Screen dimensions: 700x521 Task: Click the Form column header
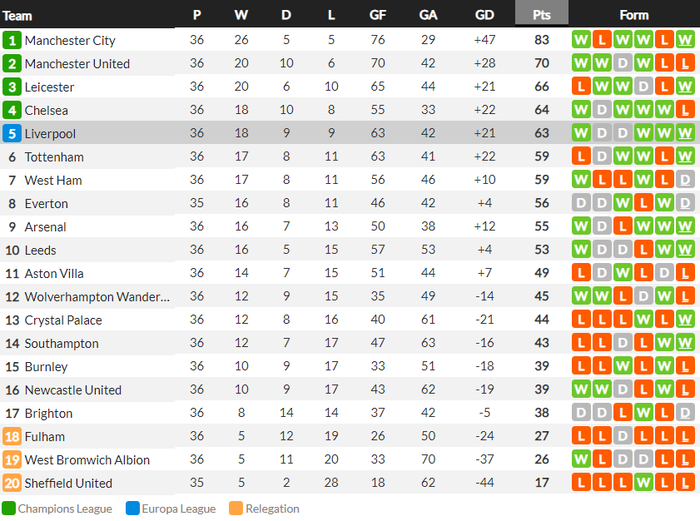(634, 15)
